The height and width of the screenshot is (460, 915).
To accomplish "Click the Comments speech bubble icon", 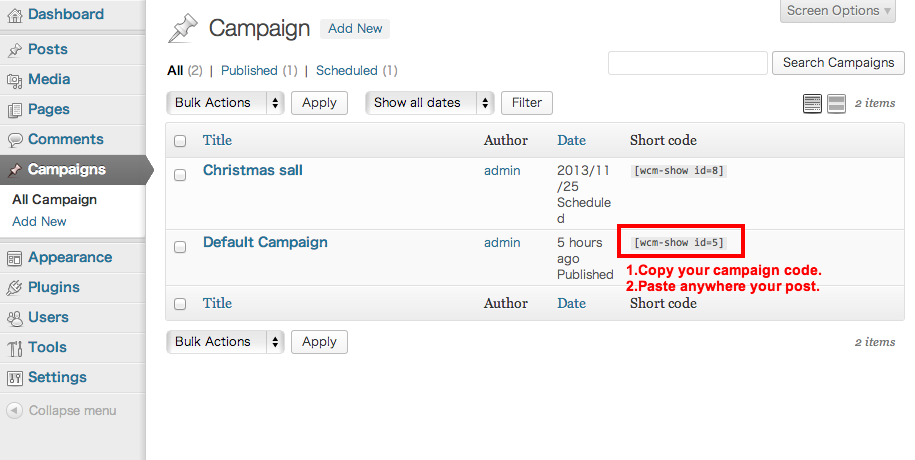I will tap(14, 140).
